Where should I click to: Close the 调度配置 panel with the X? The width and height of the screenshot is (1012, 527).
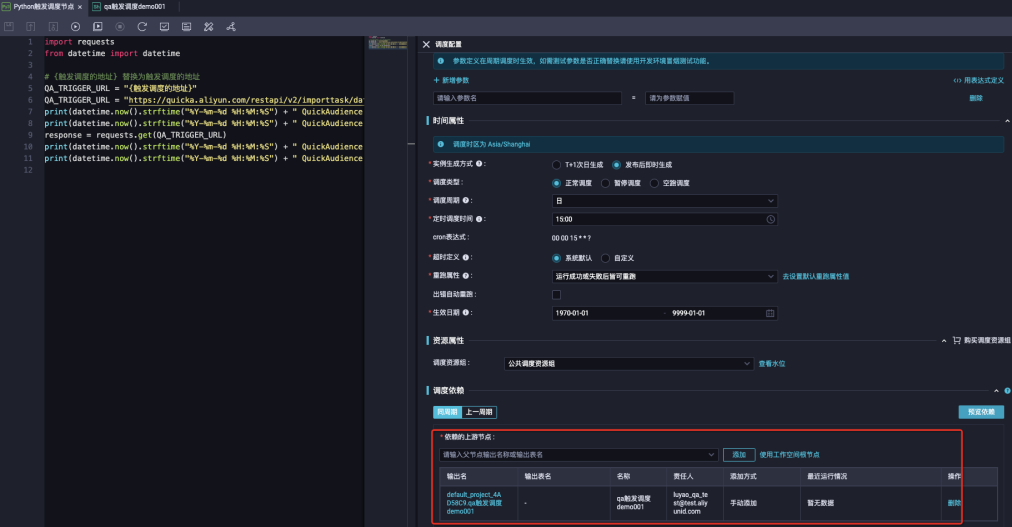click(x=426, y=45)
